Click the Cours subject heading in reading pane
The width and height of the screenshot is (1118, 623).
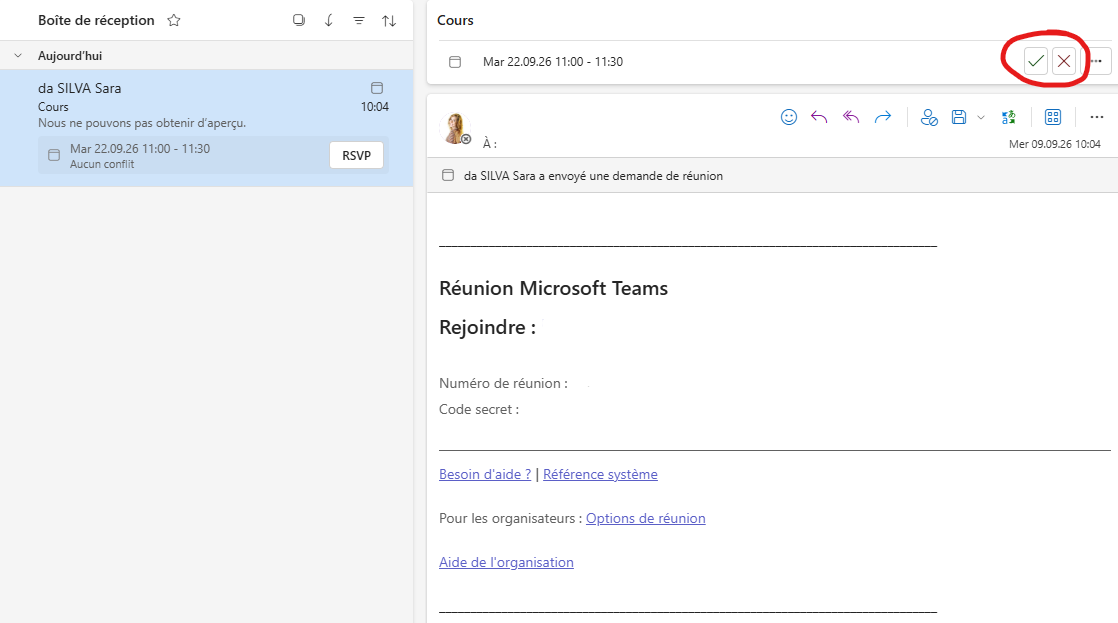pyautogui.click(x=456, y=20)
